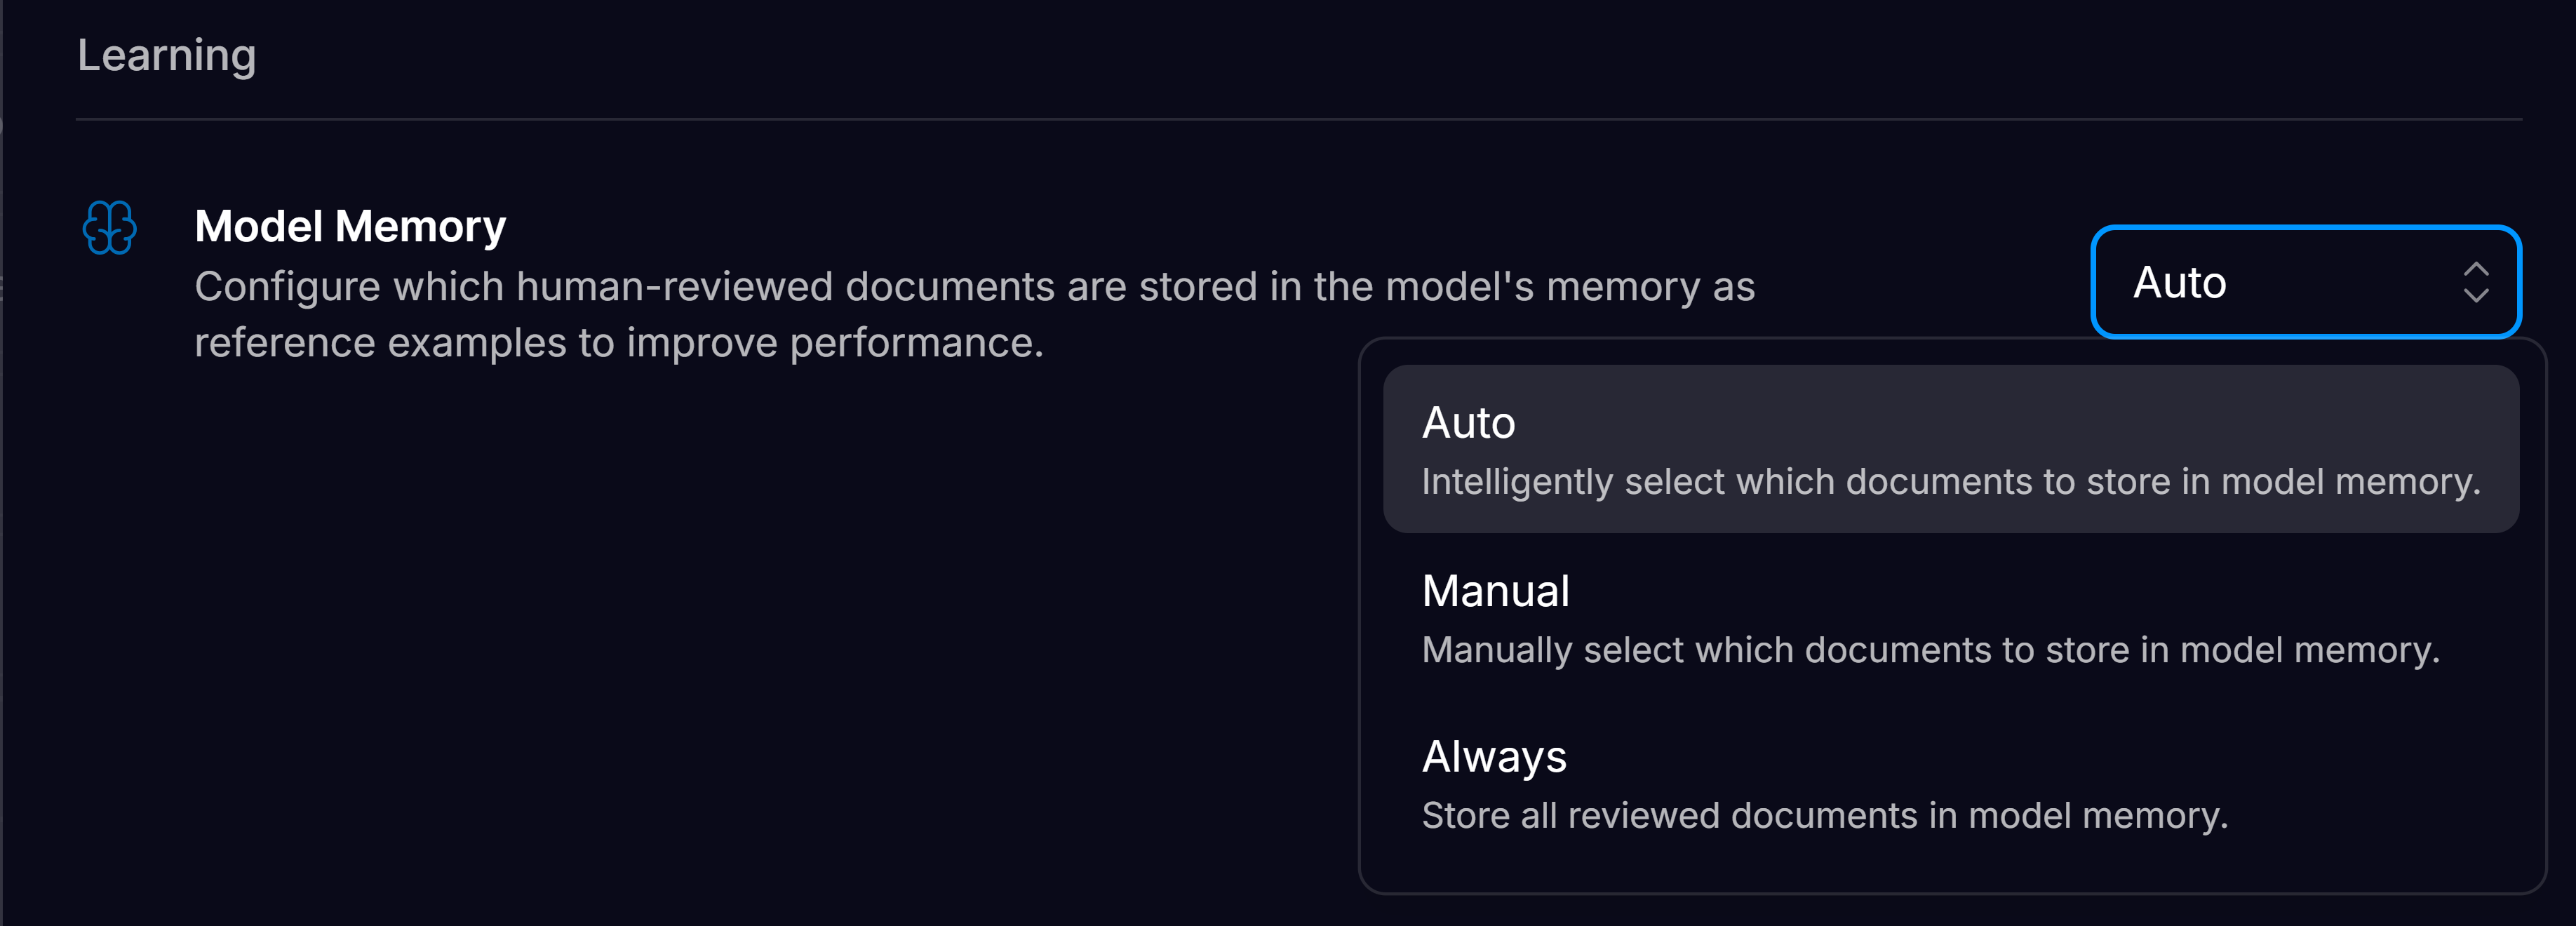Click the Auto label inside the blue-outlined selector
This screenshot has width=2576, height=926.
[x=2180, y=282]
